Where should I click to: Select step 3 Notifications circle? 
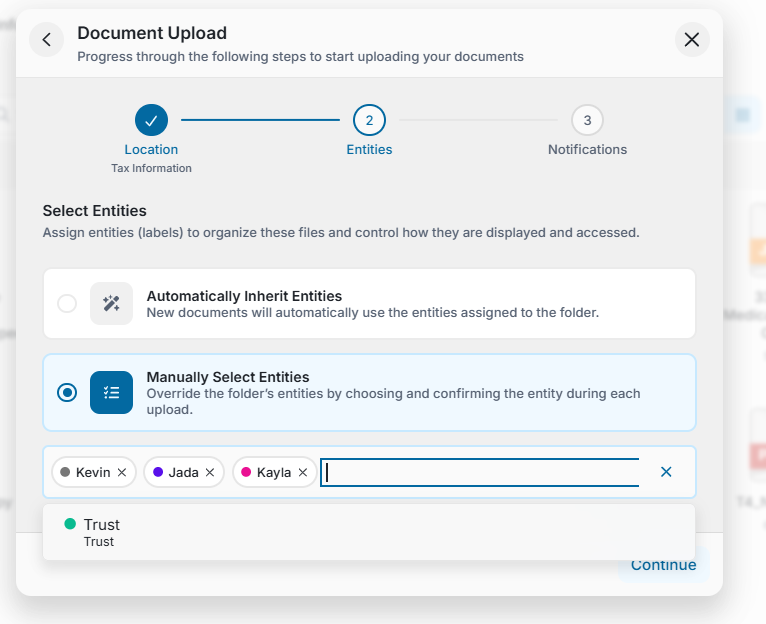(587, 120)
